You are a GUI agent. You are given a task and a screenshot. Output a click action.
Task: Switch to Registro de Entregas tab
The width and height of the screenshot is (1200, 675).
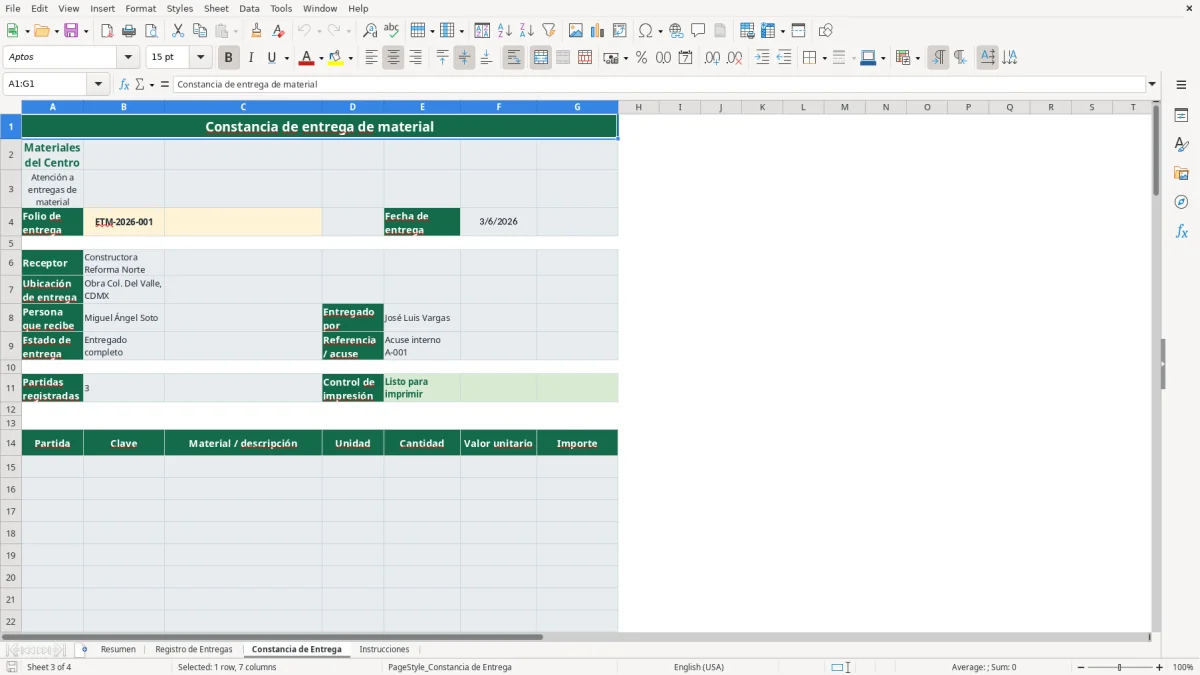(194, 650)
